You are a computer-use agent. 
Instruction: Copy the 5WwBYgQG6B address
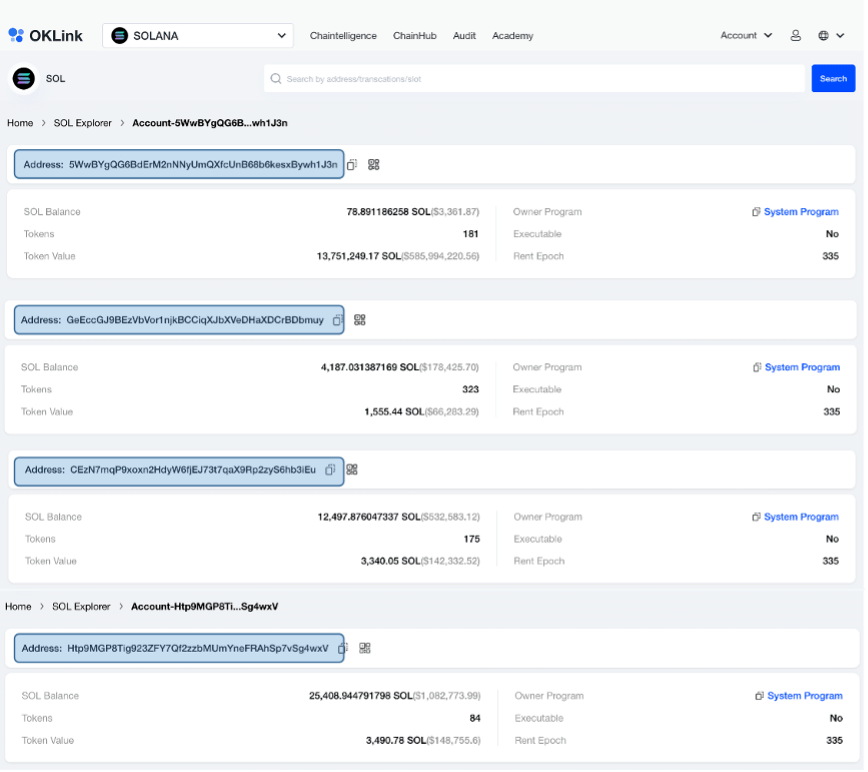[352, 164]
